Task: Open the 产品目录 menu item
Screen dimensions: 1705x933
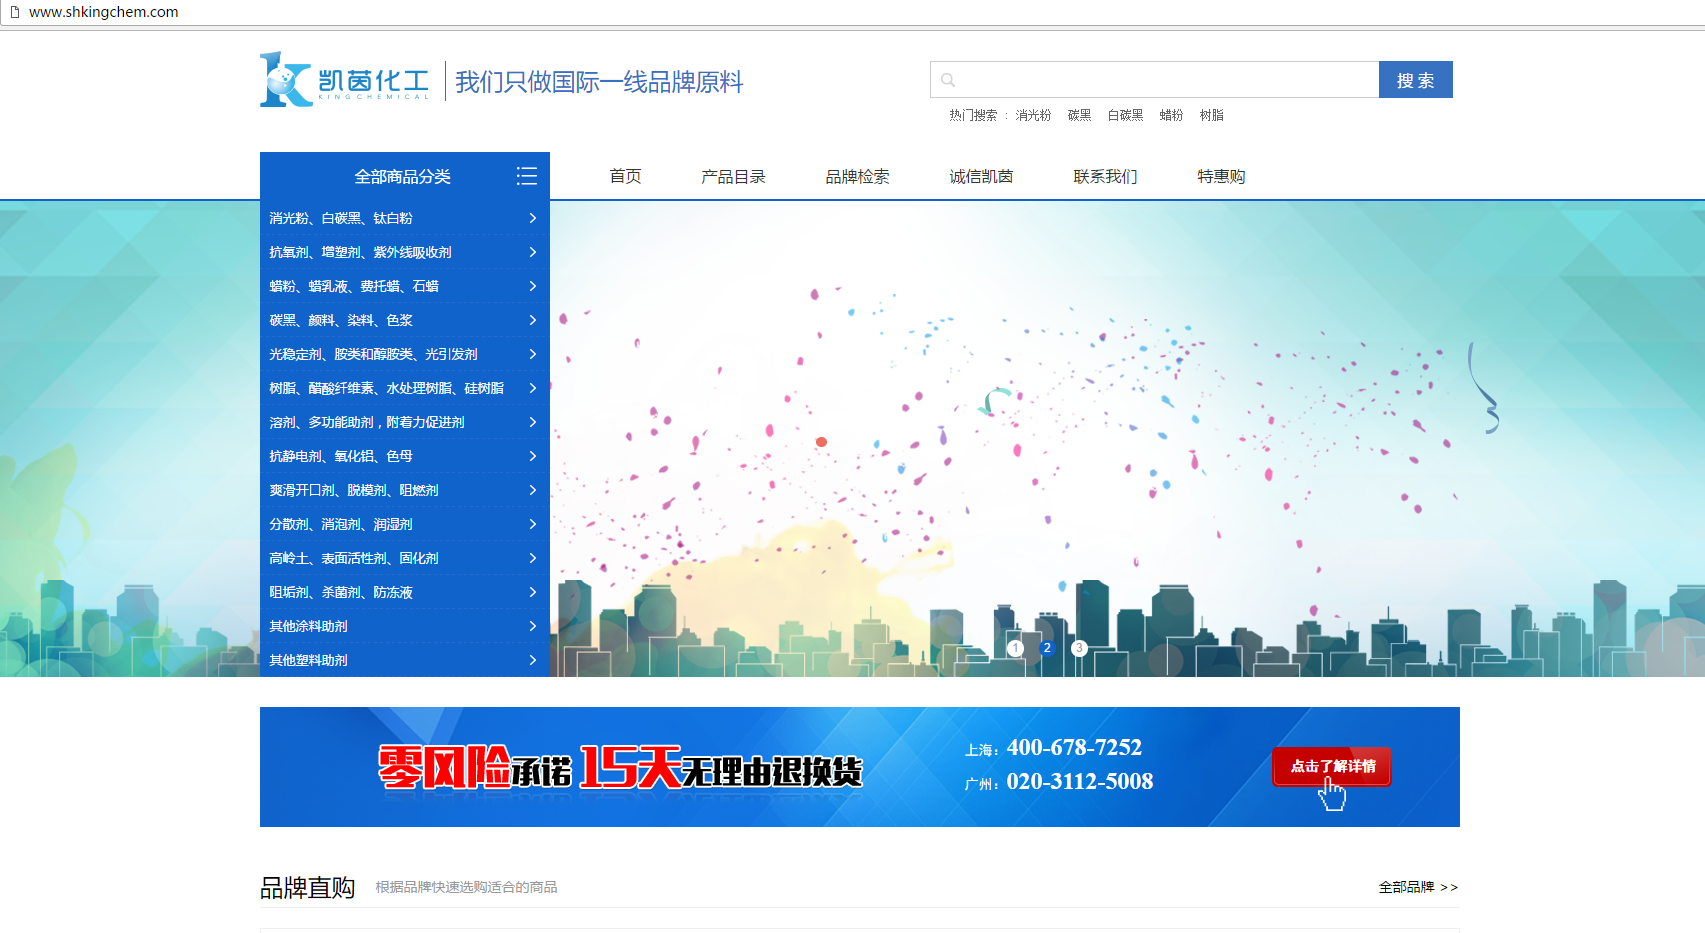Action: pos(733,177)
